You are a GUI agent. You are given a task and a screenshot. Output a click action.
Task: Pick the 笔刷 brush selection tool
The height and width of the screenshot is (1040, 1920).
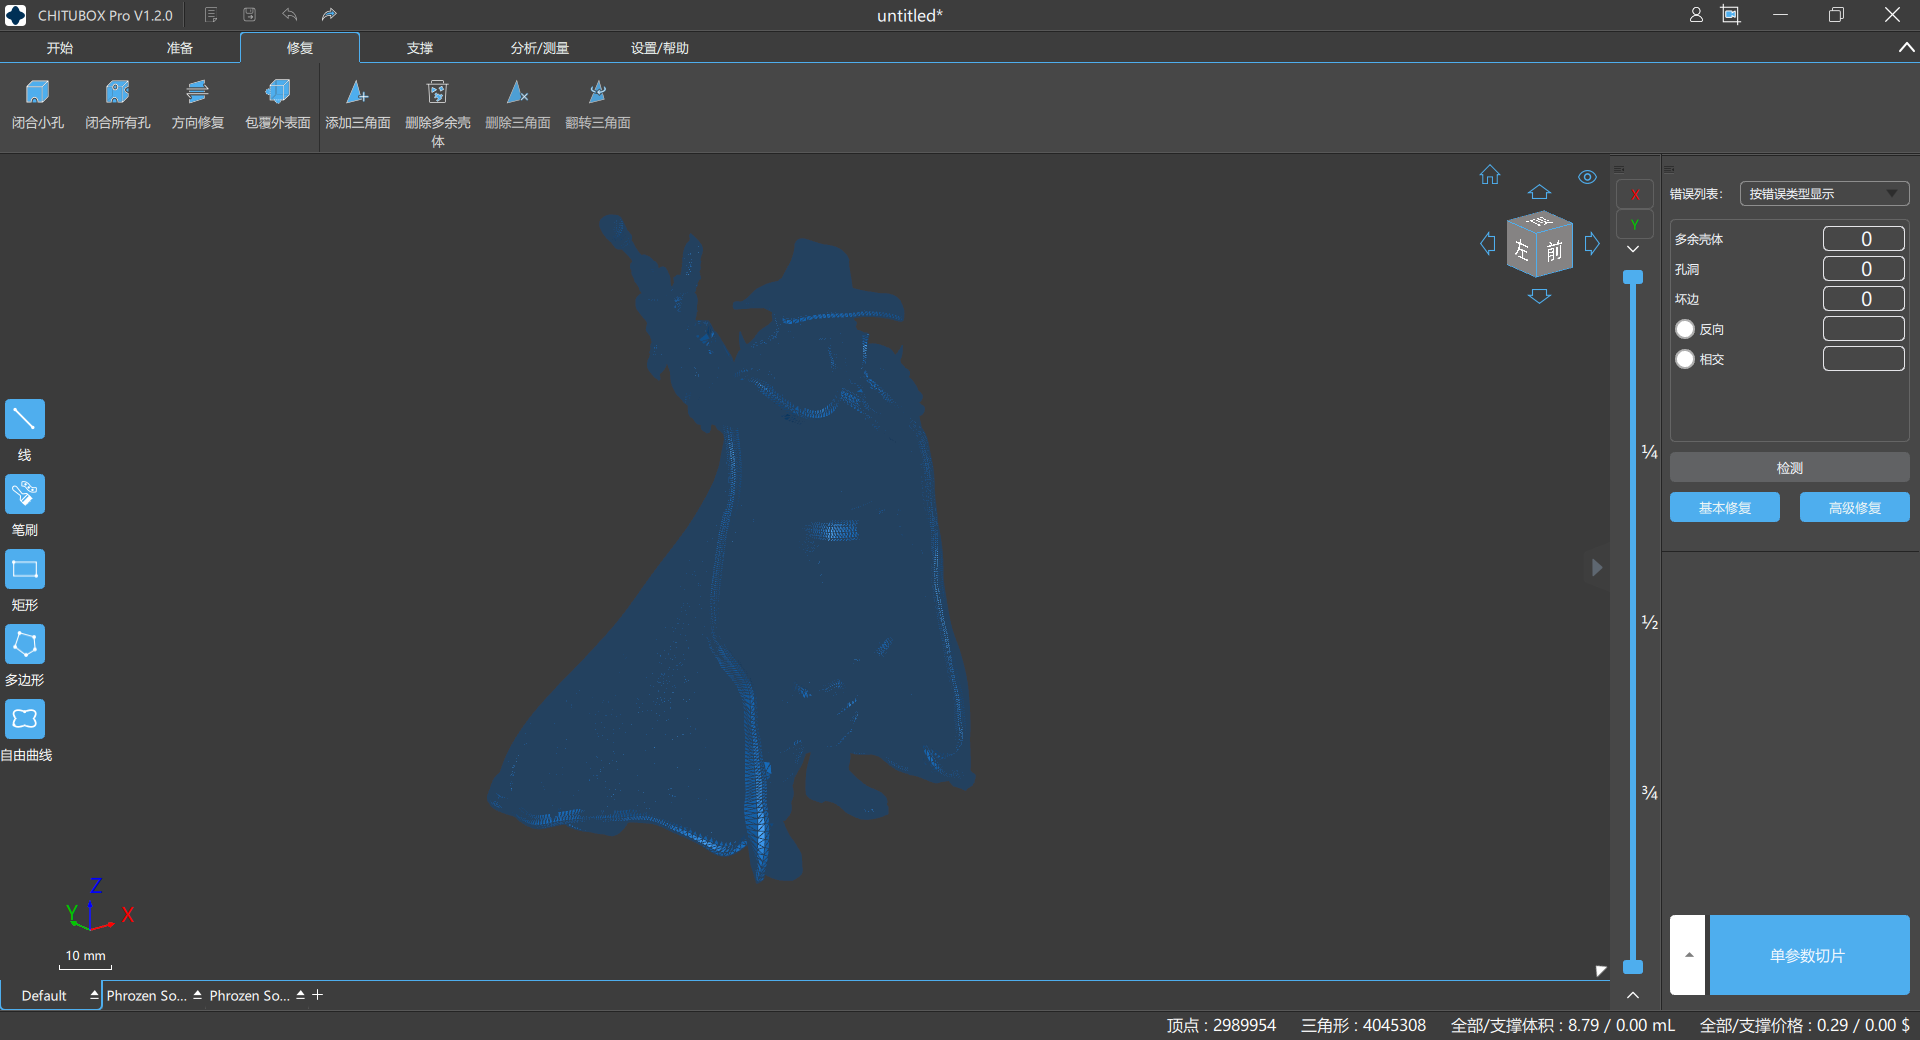pos(25,494)
